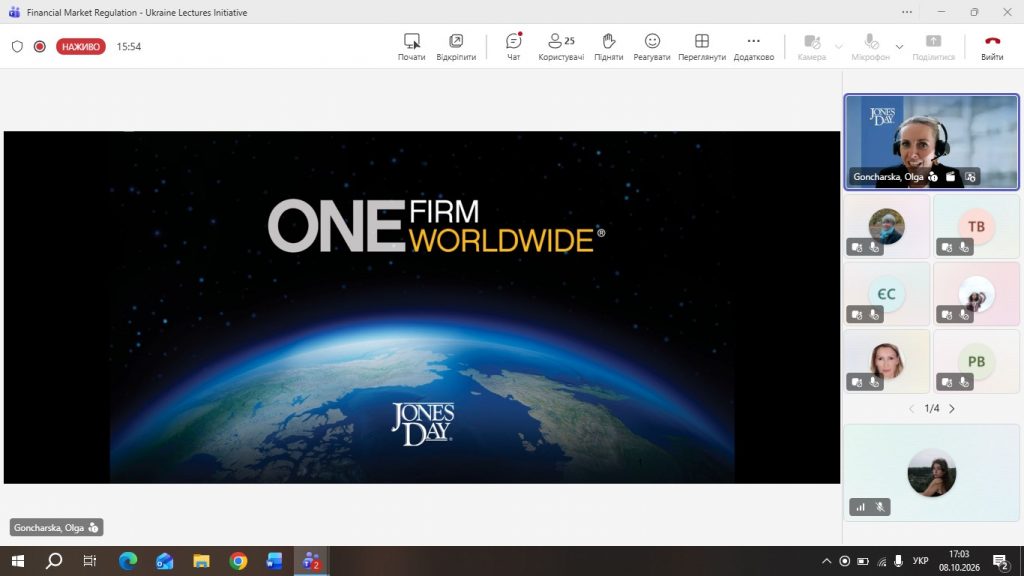The height and width of the screenshot is (576, 1024).
Task: Click the Почати toolbar button
Action: coord(411,47)
